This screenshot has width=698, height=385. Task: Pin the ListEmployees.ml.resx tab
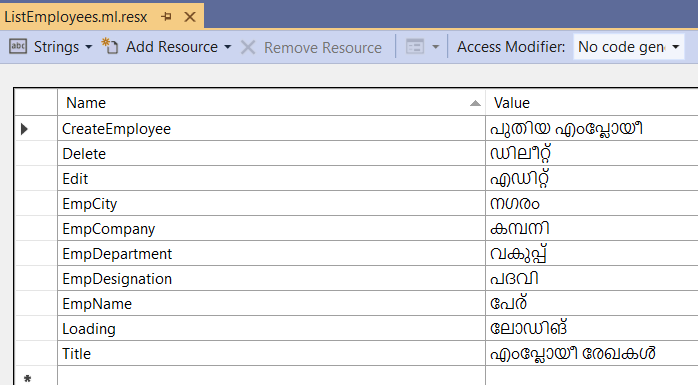(166, 17)
